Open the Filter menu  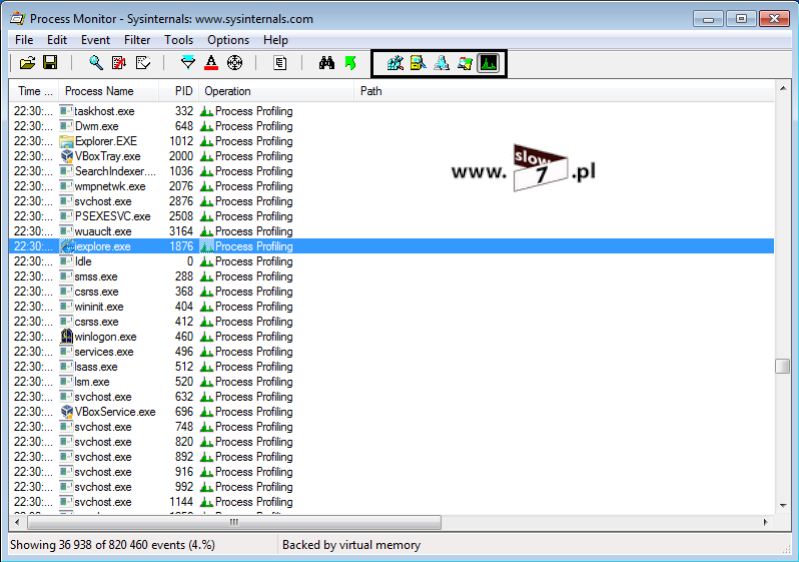tap(137, 40)
